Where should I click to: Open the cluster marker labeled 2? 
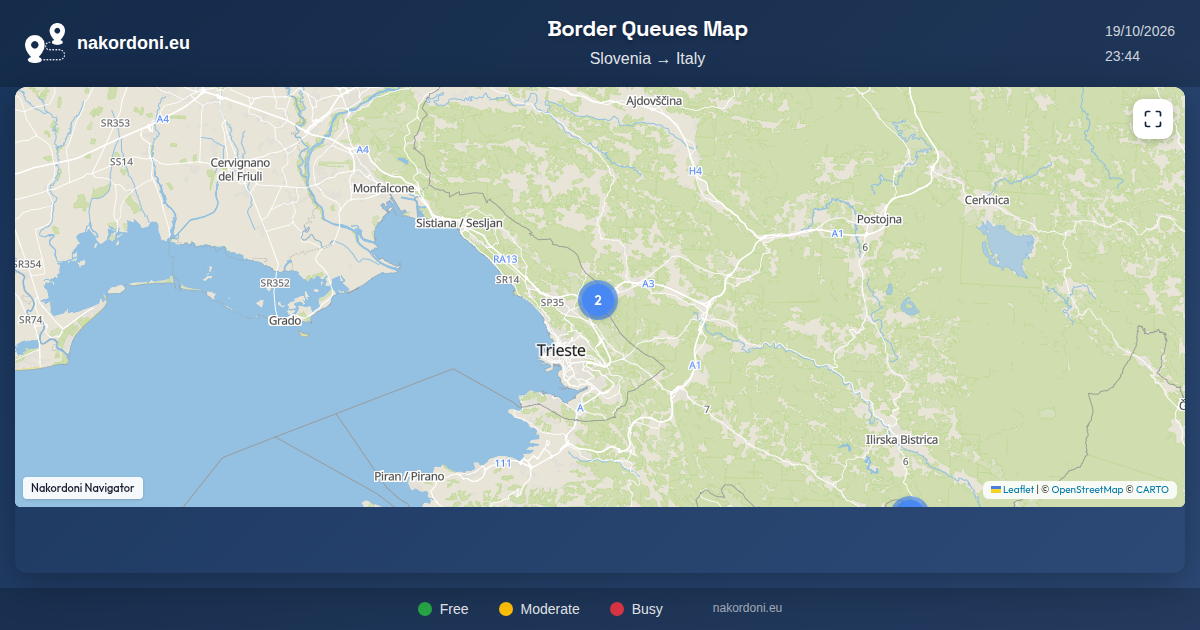598,300
